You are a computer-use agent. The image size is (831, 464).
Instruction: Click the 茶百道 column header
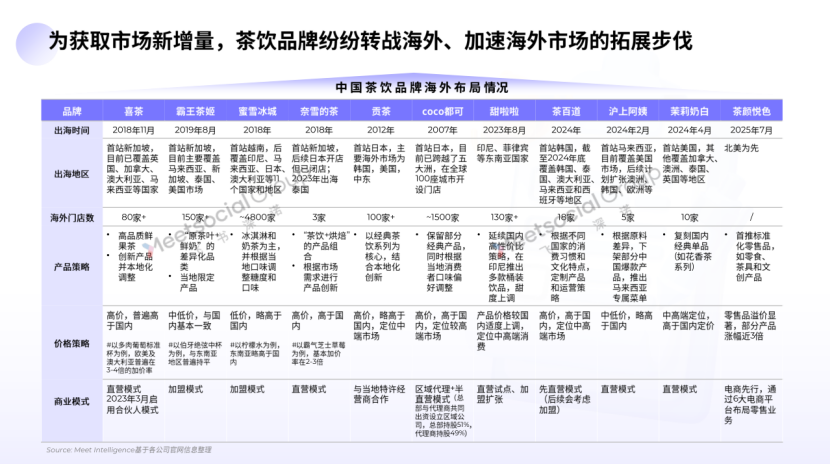click(x=566, y=111)
